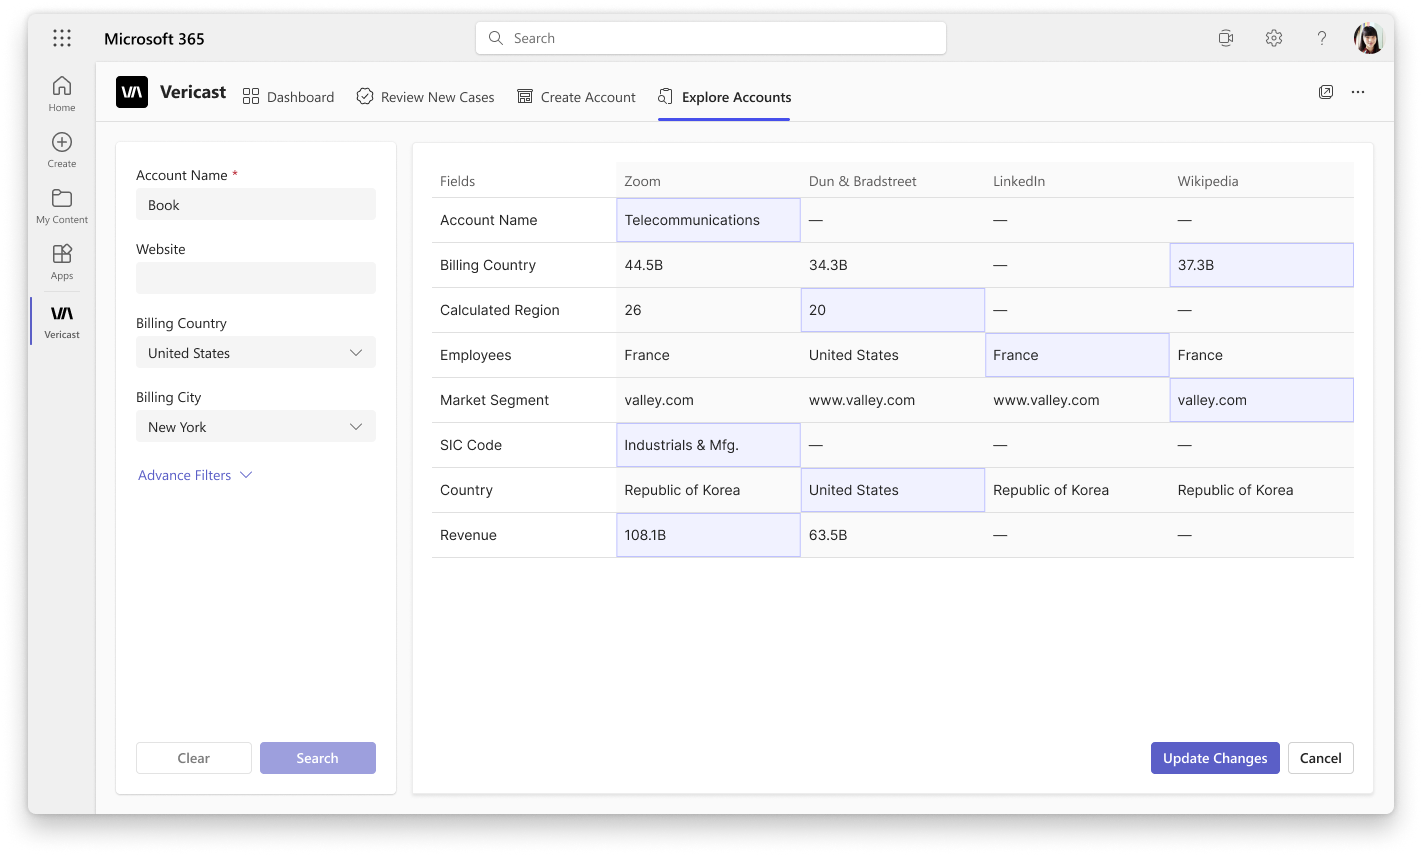Viewport: 1422px width, 856px height.
Task: Select Dun & Bradstreet's United States Country cell
Action: click(x=893, y=490)
